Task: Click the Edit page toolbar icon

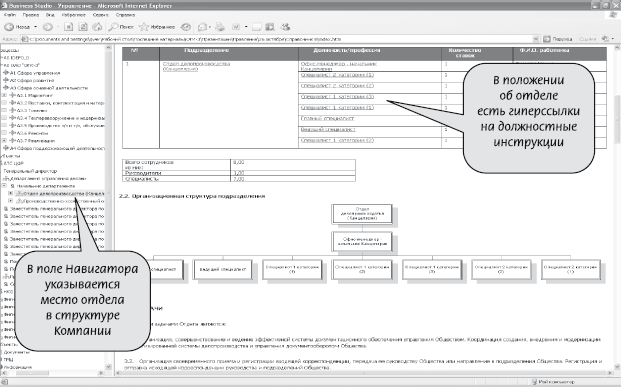Action: (236, 27)
